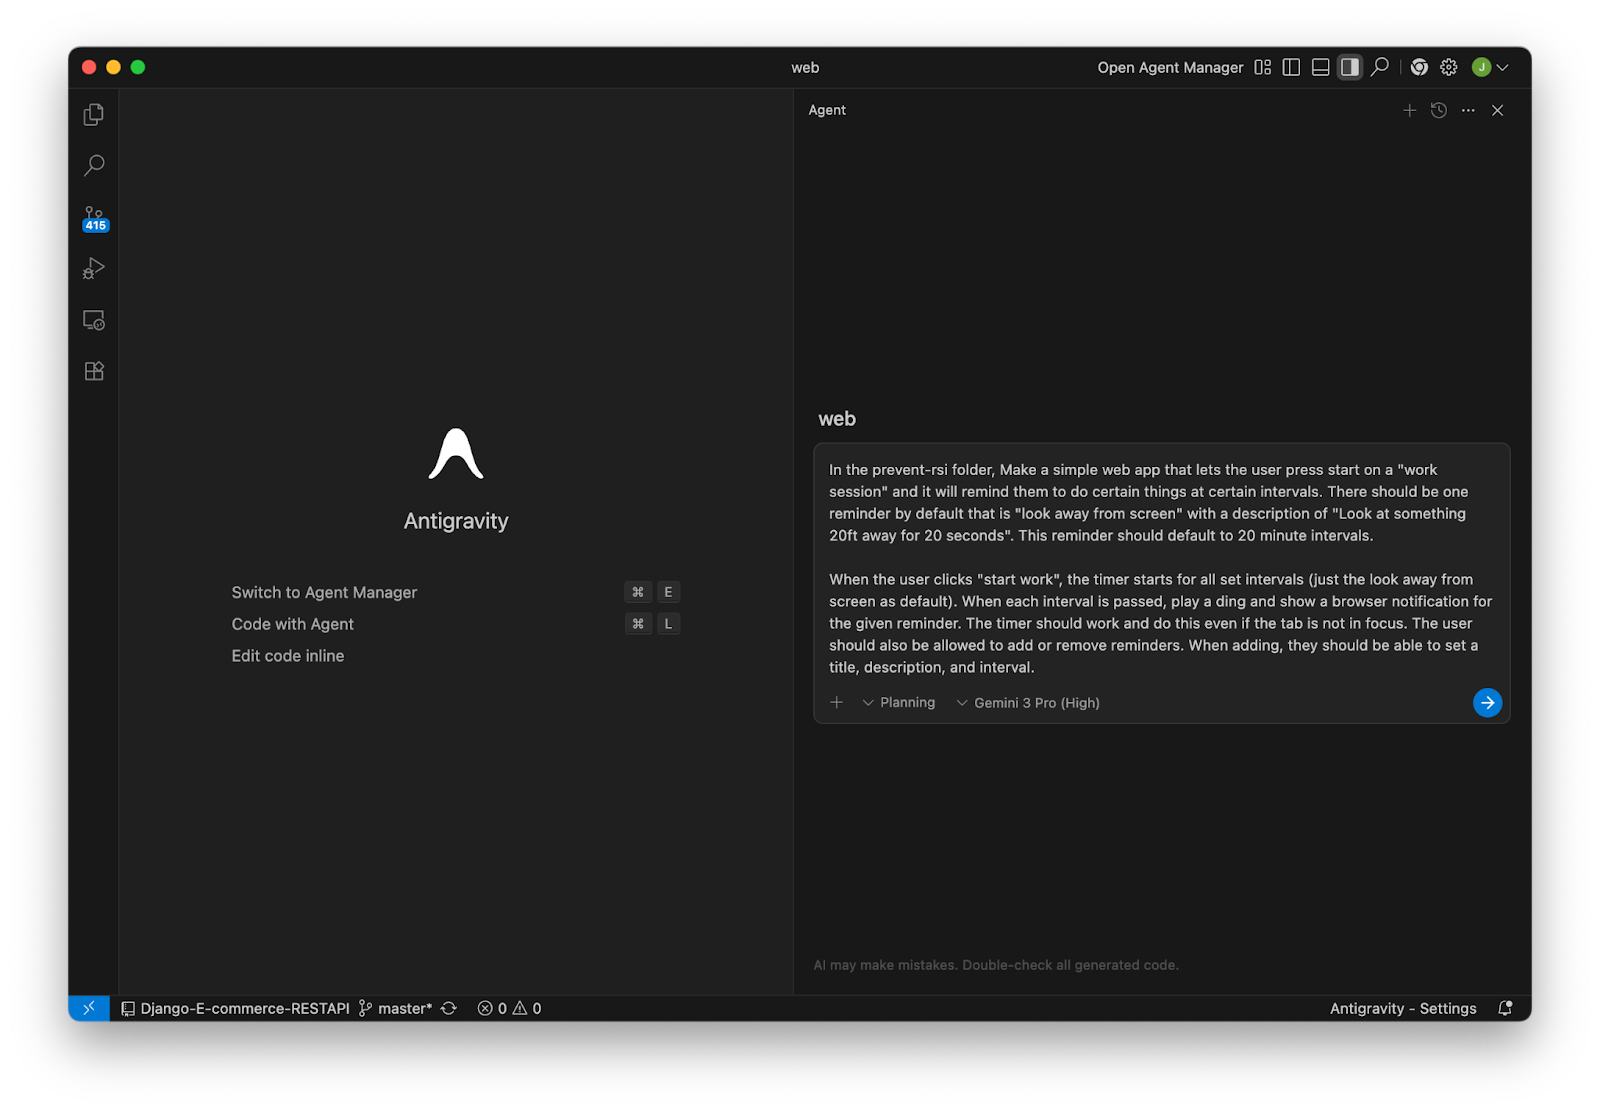Show past agent conversations history
This screenshot has height=1112, width=1600.
pos(1439,110)
